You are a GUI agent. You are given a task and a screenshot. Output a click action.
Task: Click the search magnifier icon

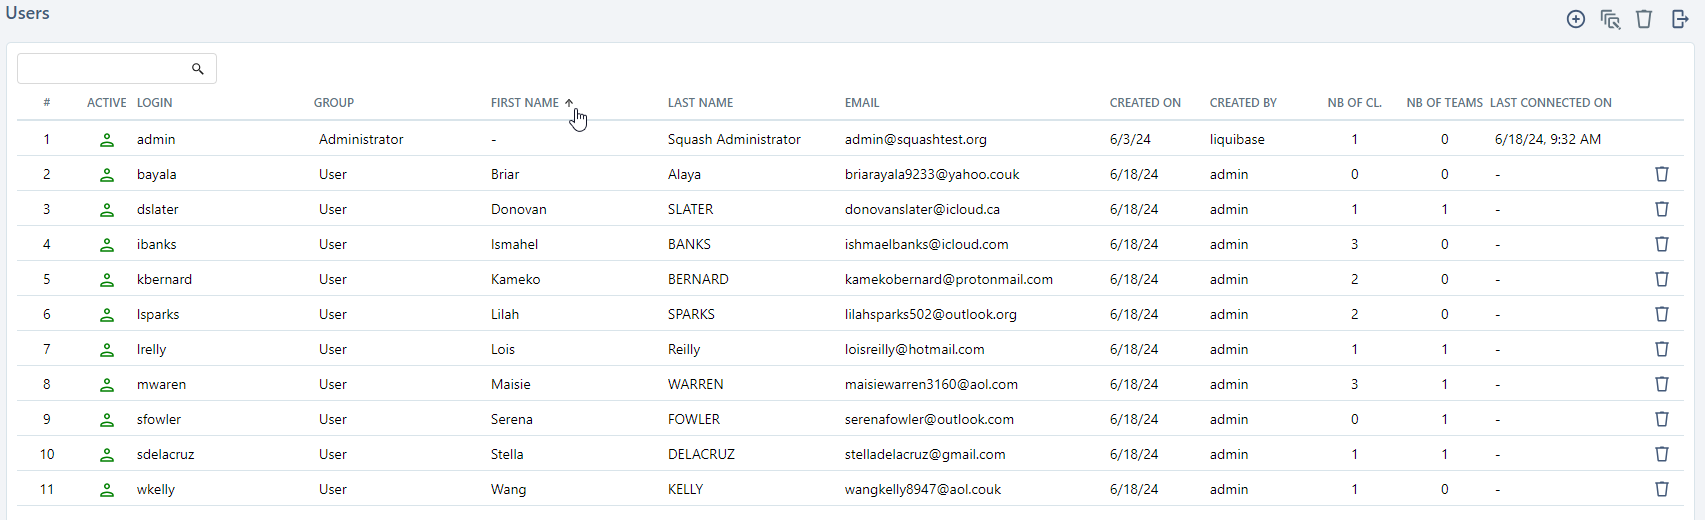198,69
